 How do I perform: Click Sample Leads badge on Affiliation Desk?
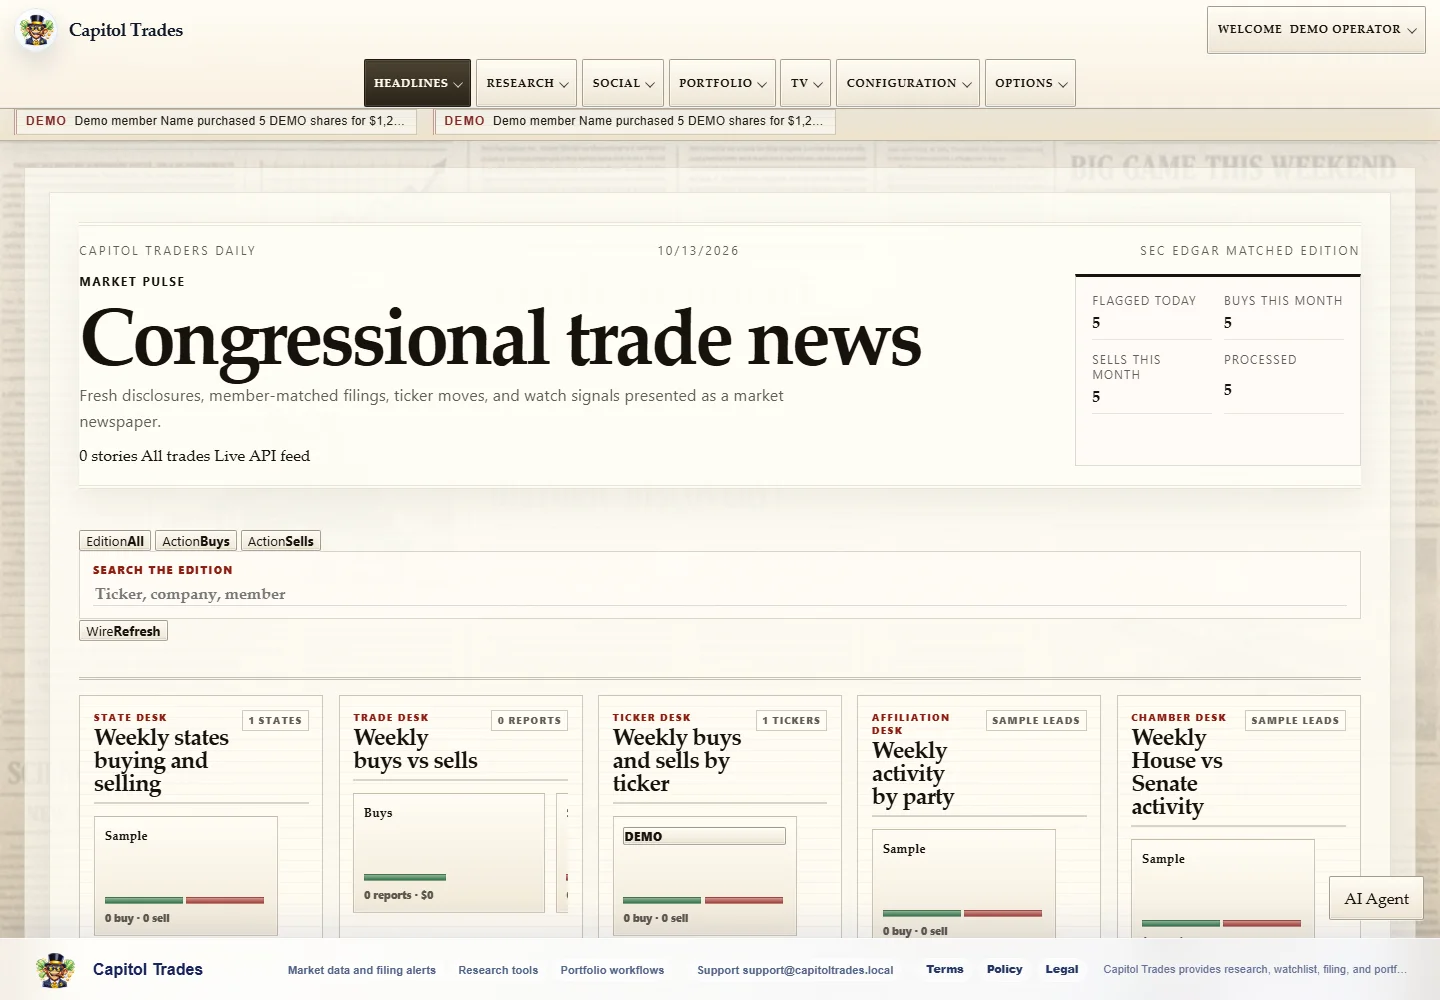1036,720
